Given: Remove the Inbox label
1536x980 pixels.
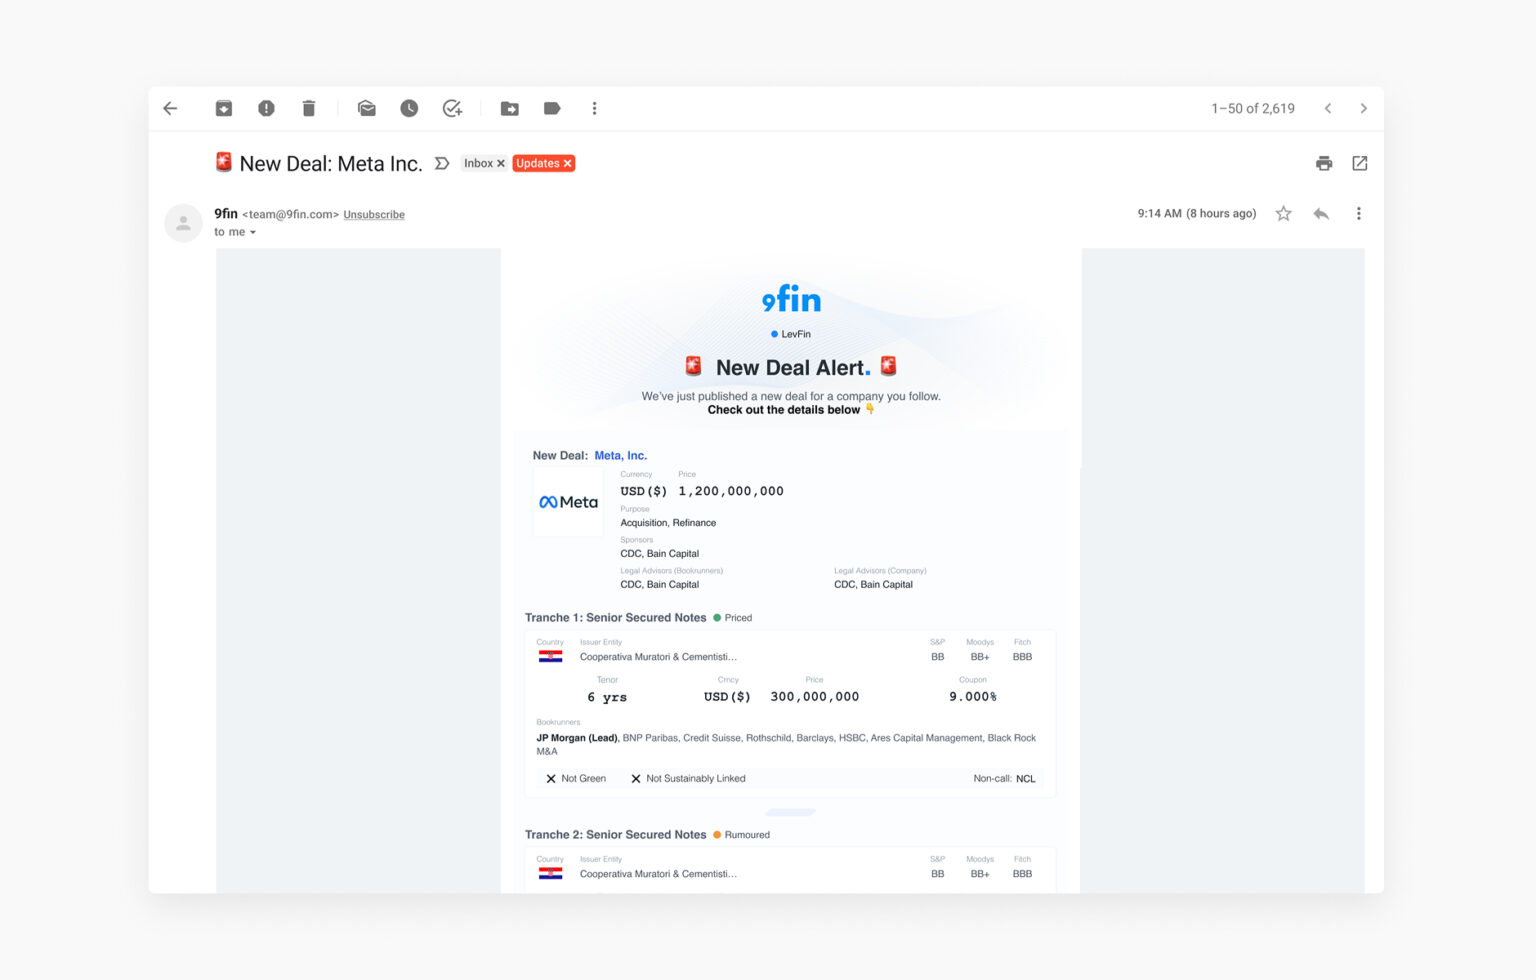Looking at the screenshot, I should point(501,164).
